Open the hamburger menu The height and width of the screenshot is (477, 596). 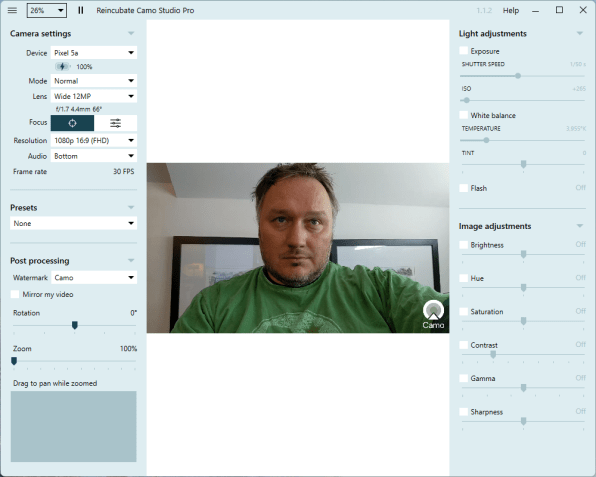click(x=12, y=10)
